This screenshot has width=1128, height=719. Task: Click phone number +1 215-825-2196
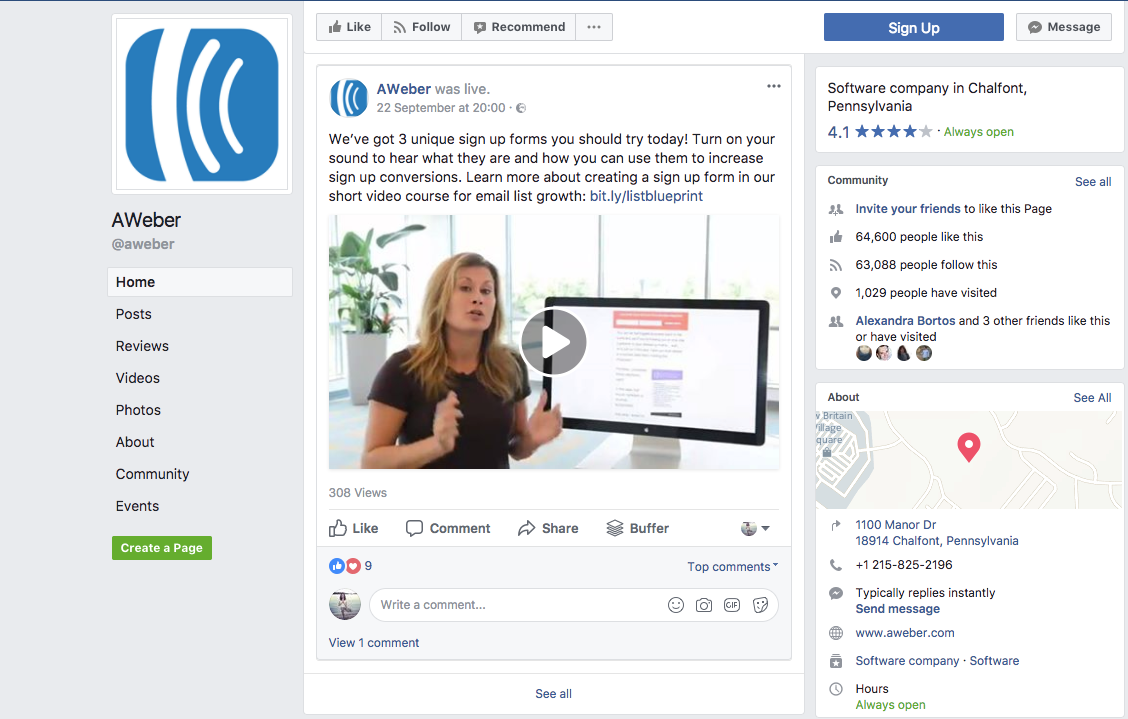(x=904, y=565)
